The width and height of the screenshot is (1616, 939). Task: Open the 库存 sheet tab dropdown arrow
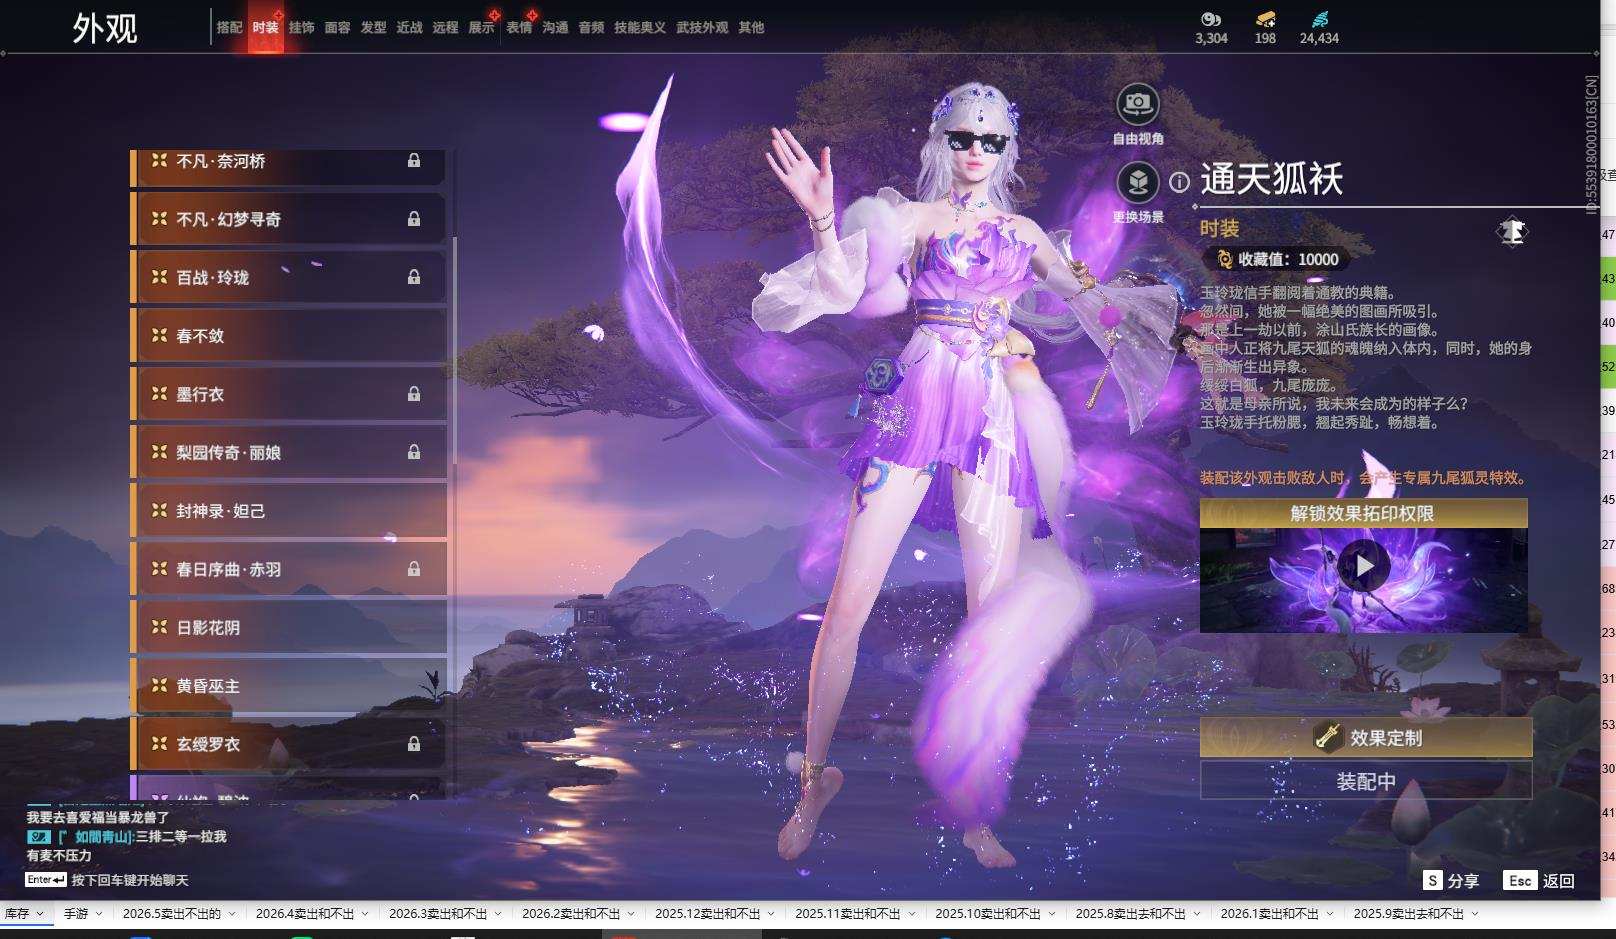(40, 914)
